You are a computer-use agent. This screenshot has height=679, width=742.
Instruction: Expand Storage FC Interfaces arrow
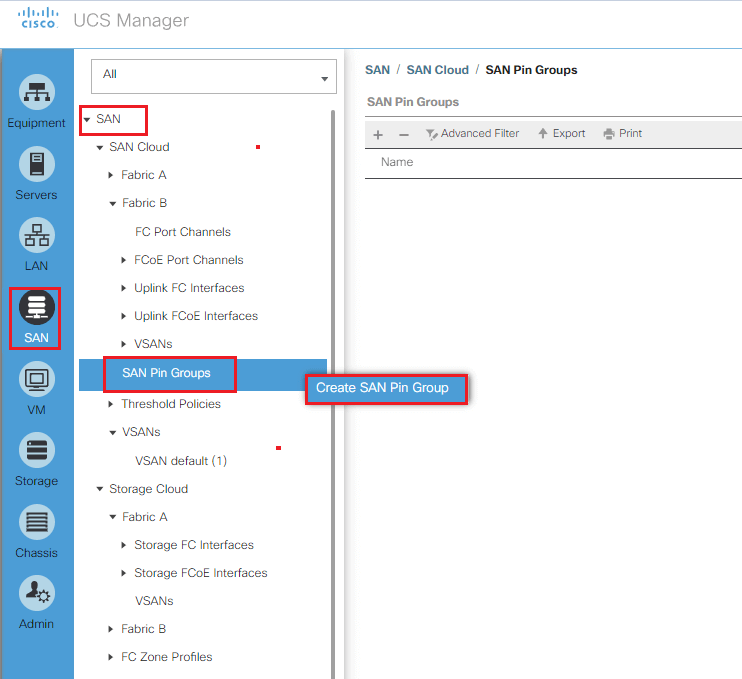124,545
